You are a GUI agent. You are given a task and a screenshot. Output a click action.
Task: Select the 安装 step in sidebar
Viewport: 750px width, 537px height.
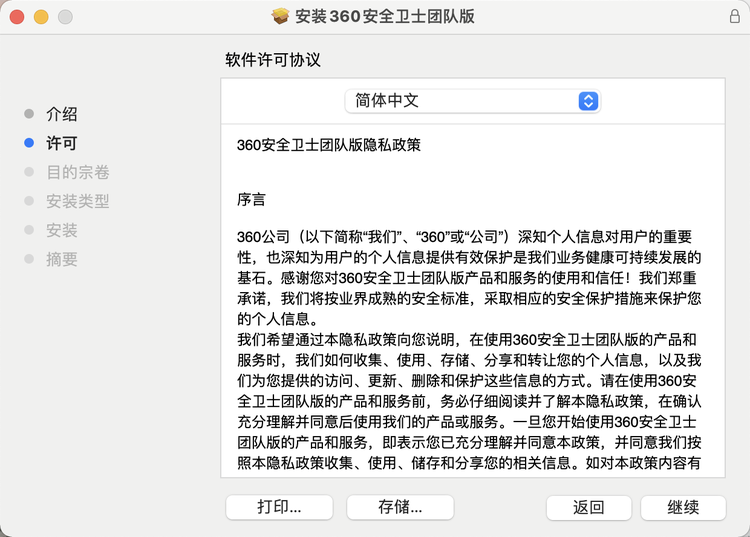click(x=61, y=230)
